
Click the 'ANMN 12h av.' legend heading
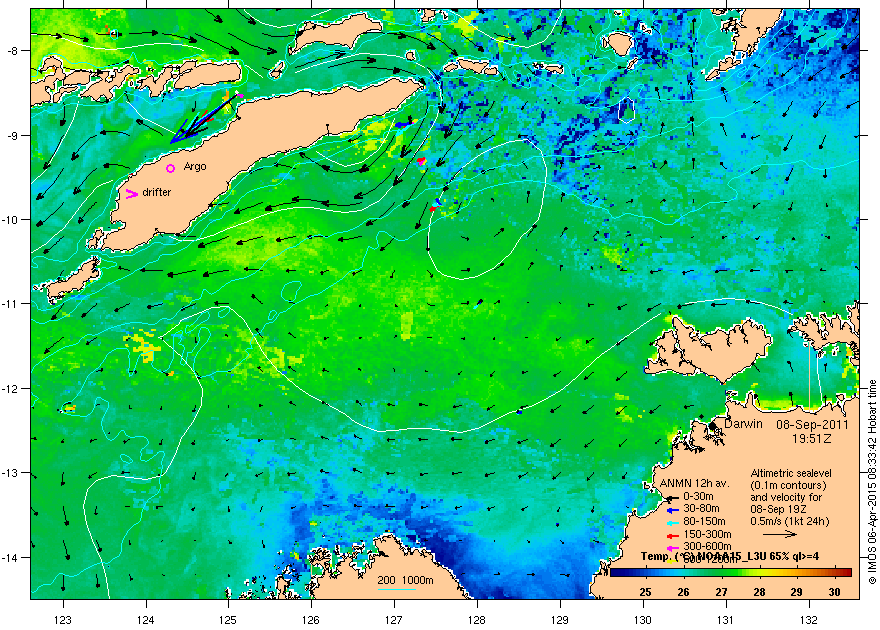tap(694, 484)
